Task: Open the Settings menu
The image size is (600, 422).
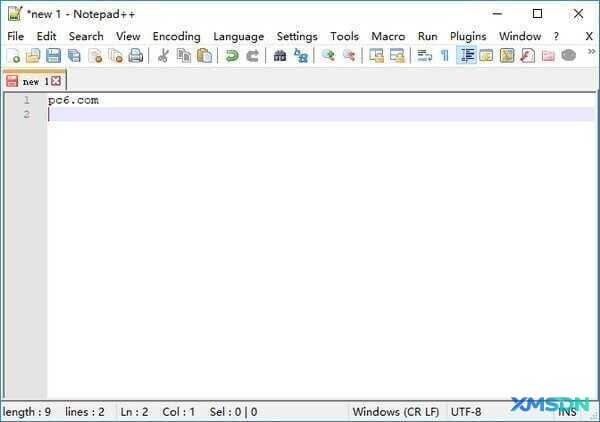Action: coord(297,36)
